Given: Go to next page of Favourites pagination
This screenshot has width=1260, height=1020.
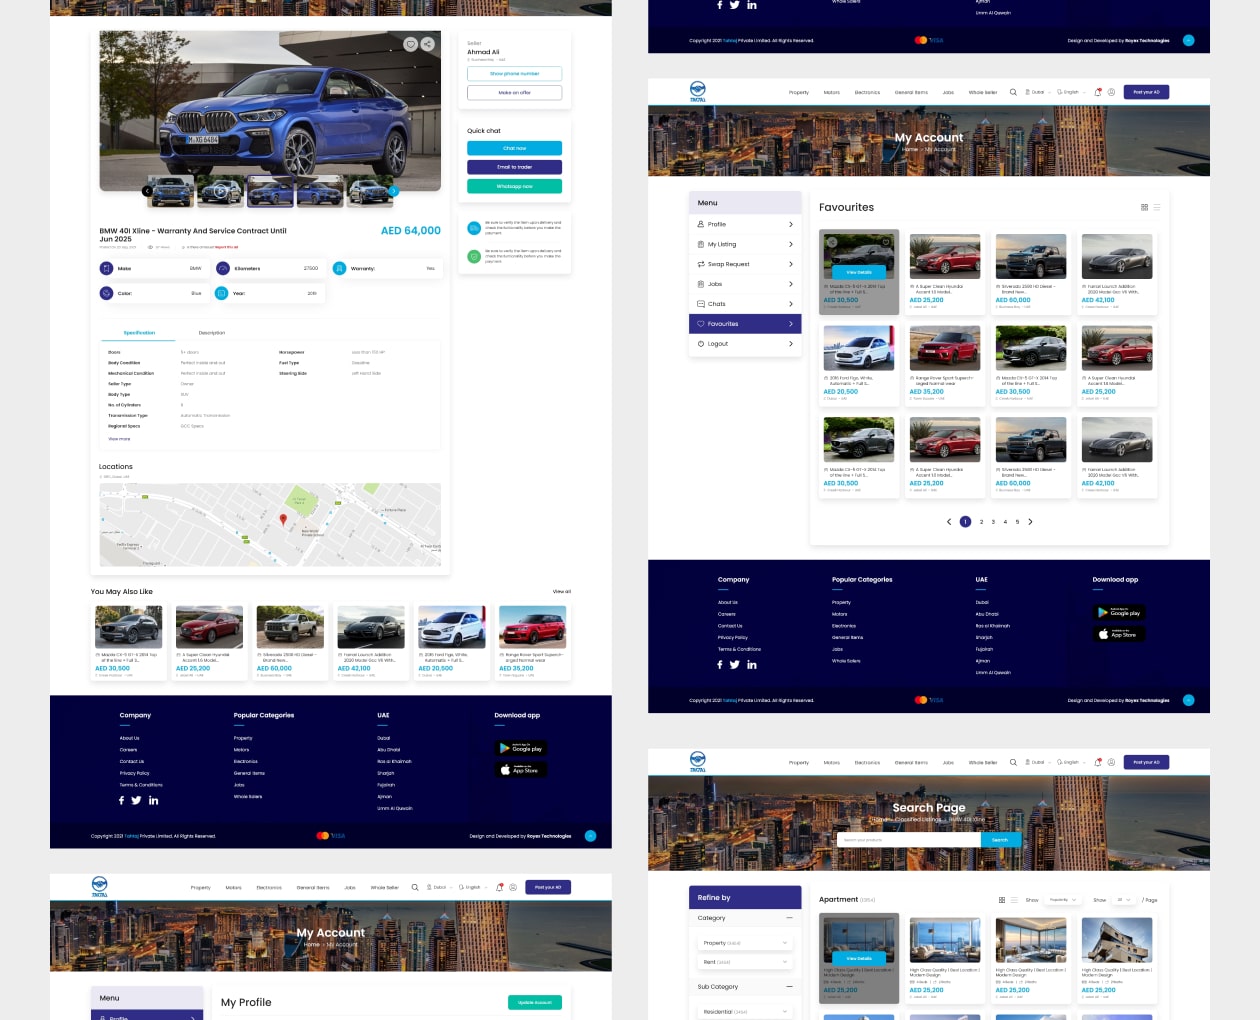Looking at the screenshot, I should click(x=1031, y=522).
